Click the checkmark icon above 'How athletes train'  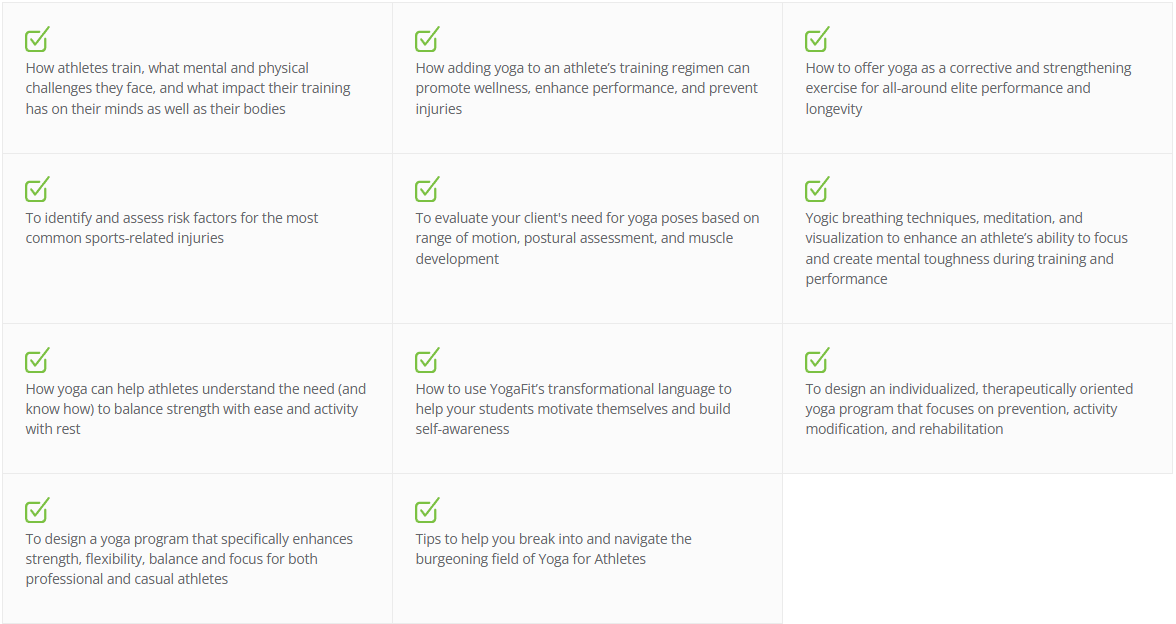pyautogui.click(x=37, y=39)
